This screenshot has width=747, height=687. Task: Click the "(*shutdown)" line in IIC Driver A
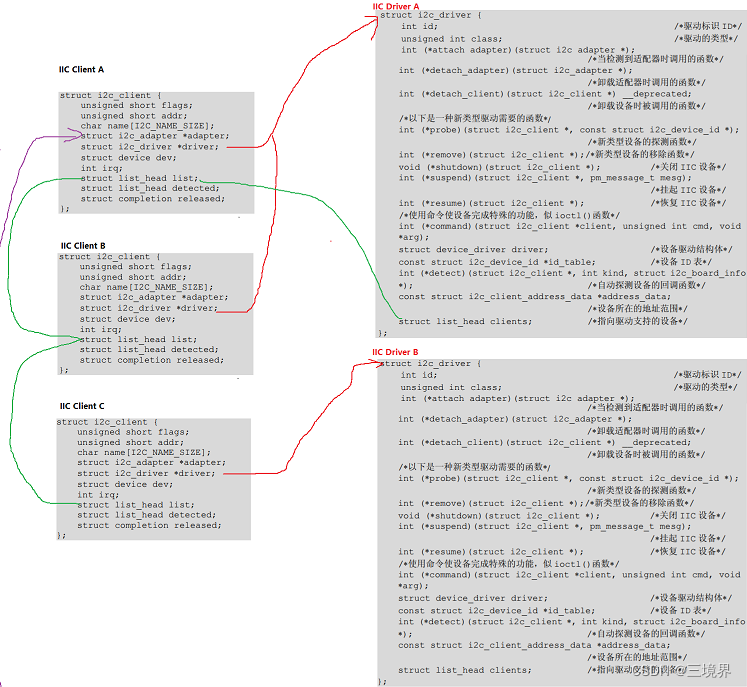point(500,167)
